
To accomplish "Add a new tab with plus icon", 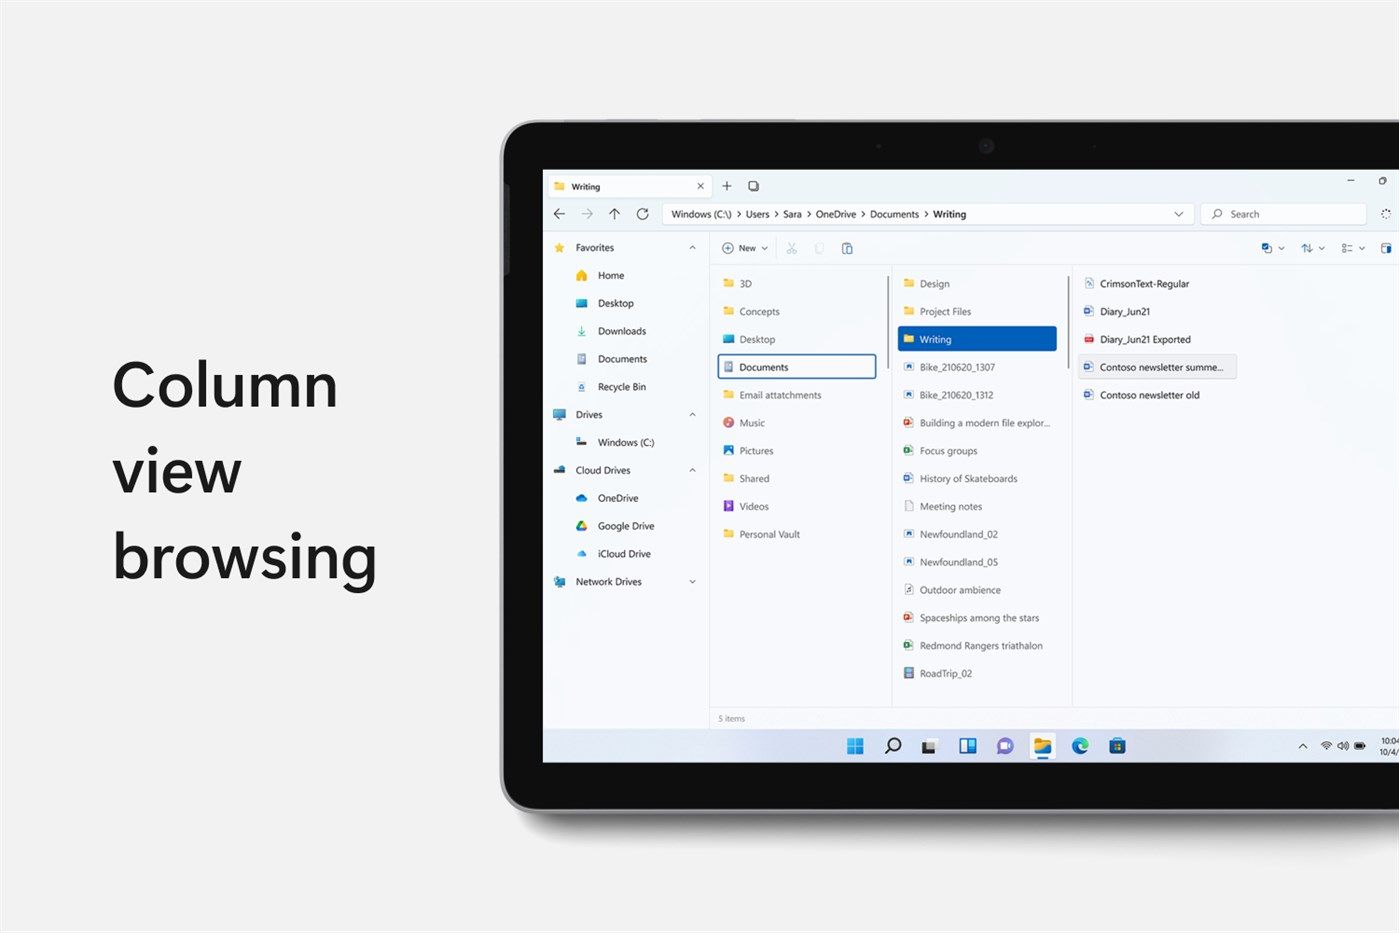I will pyautogui.click(x=727, y=186).
